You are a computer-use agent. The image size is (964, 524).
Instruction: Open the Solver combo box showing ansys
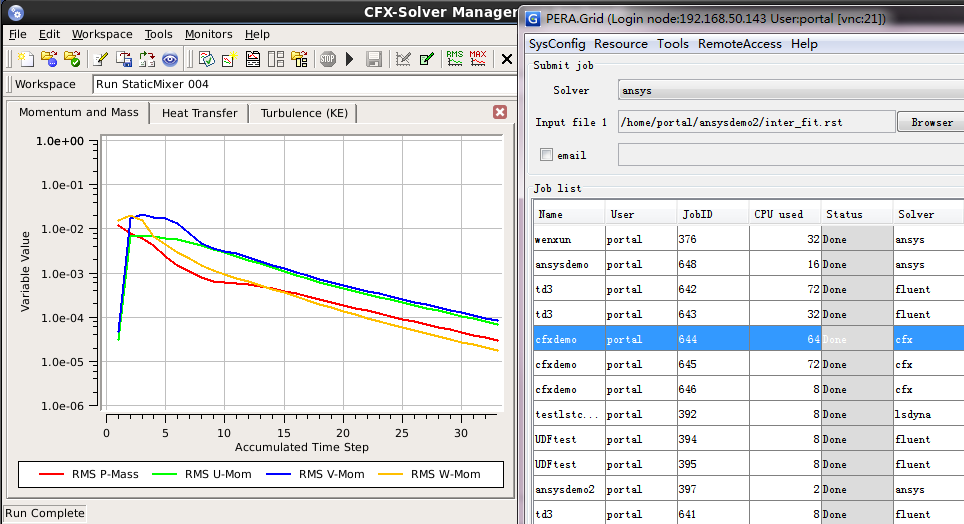point(791,90)
